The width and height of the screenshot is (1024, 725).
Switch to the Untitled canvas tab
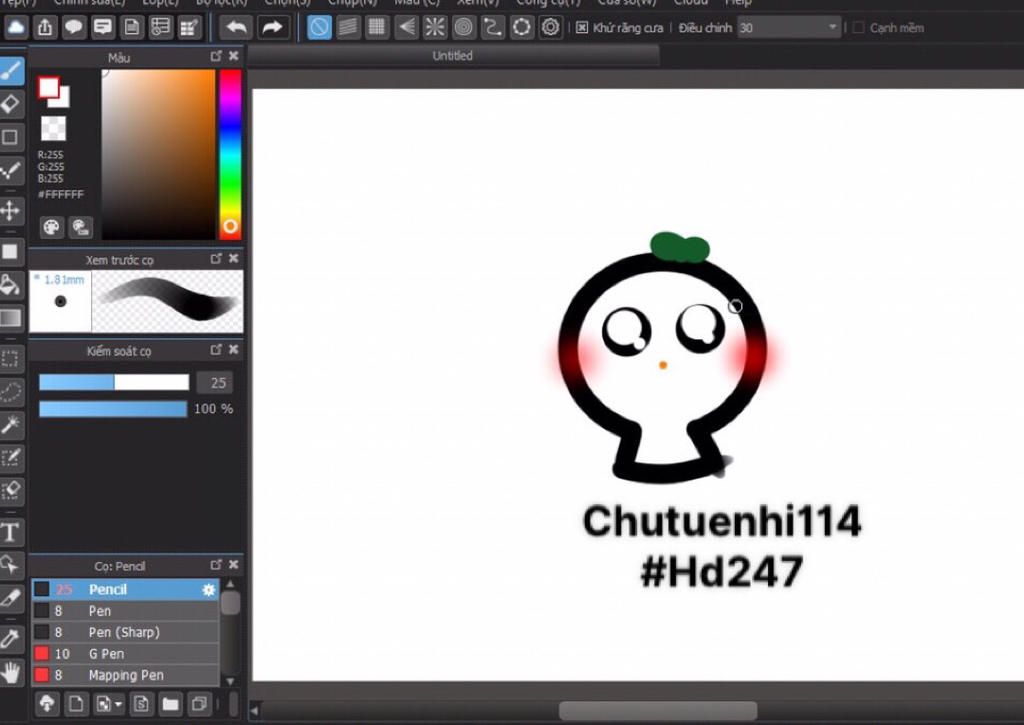(x=453, y=56)
